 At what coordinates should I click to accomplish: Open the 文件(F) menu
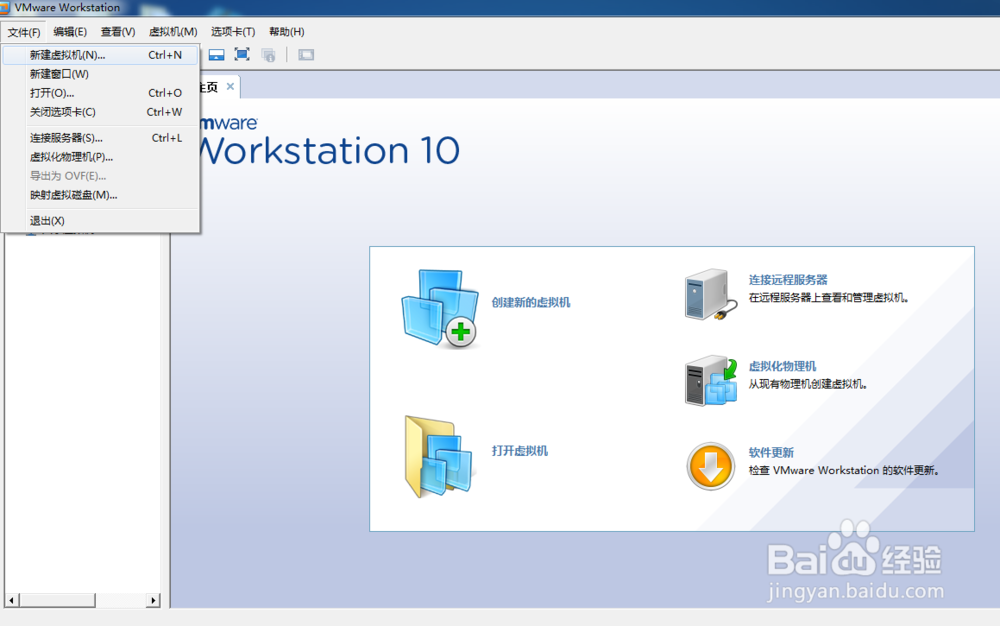coord(24,32)
